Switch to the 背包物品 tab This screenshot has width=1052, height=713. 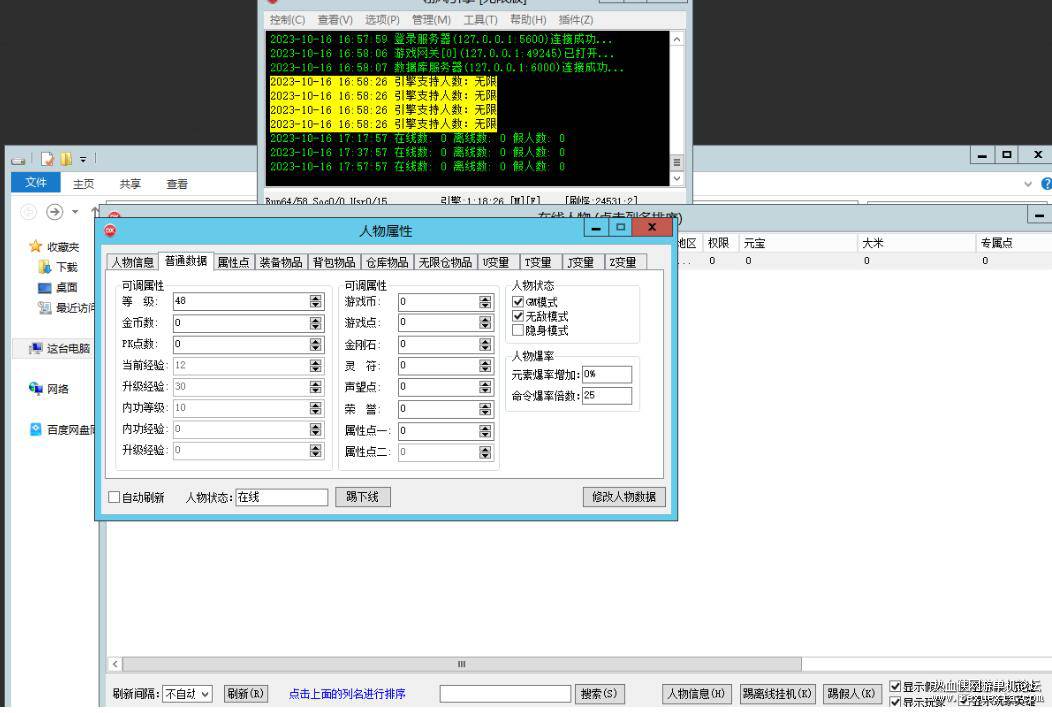point(334,262)
